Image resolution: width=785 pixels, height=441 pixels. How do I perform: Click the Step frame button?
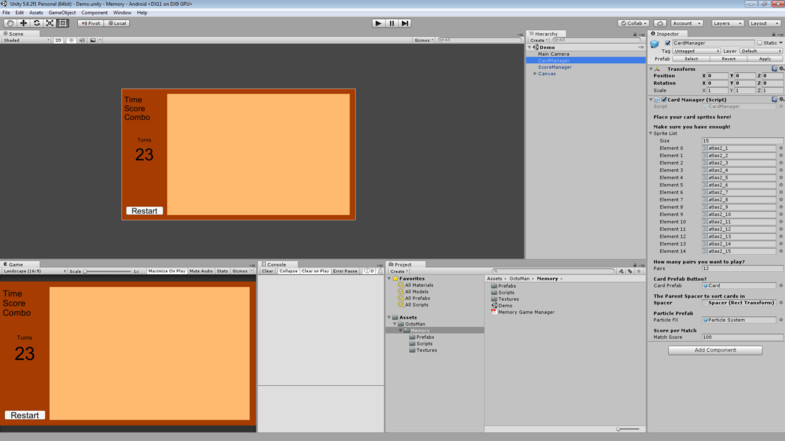click(405, 23)
